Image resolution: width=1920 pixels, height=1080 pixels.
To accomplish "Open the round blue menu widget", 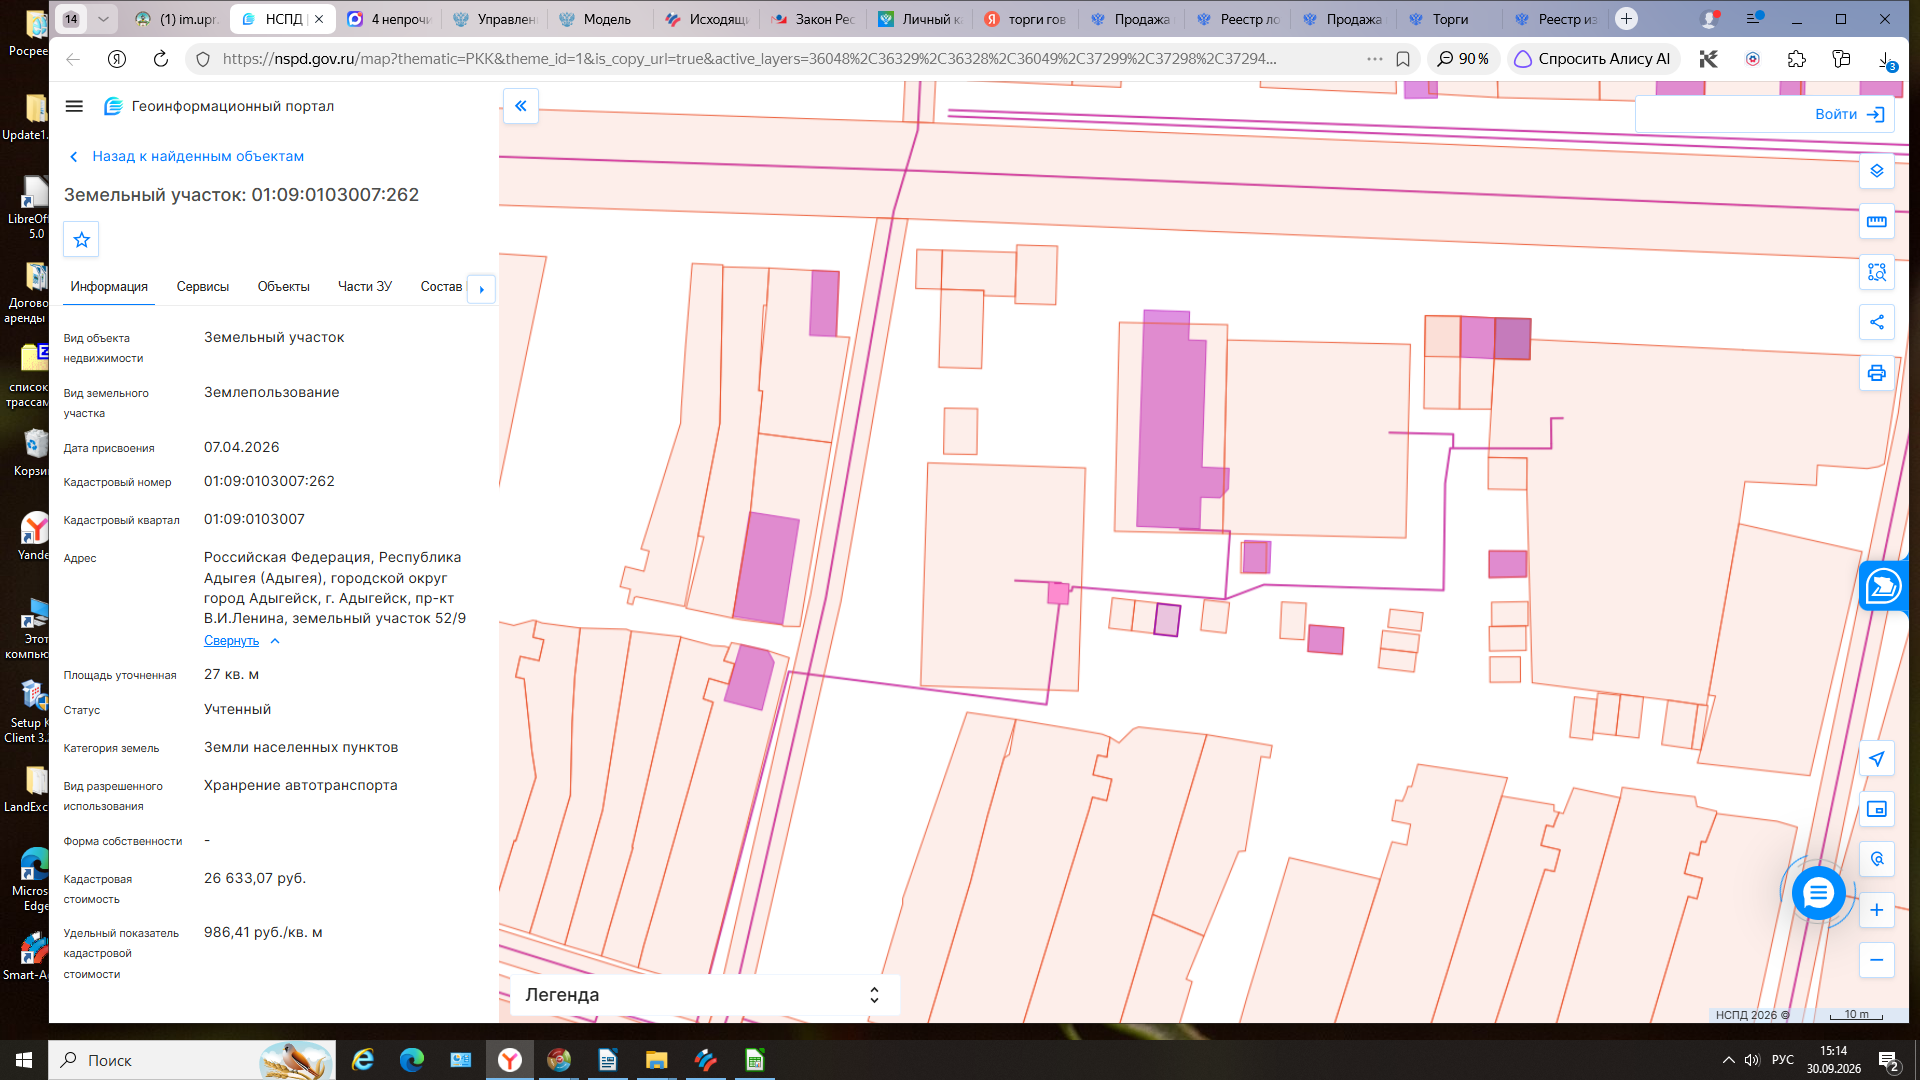I will (x=1818, y=892).
